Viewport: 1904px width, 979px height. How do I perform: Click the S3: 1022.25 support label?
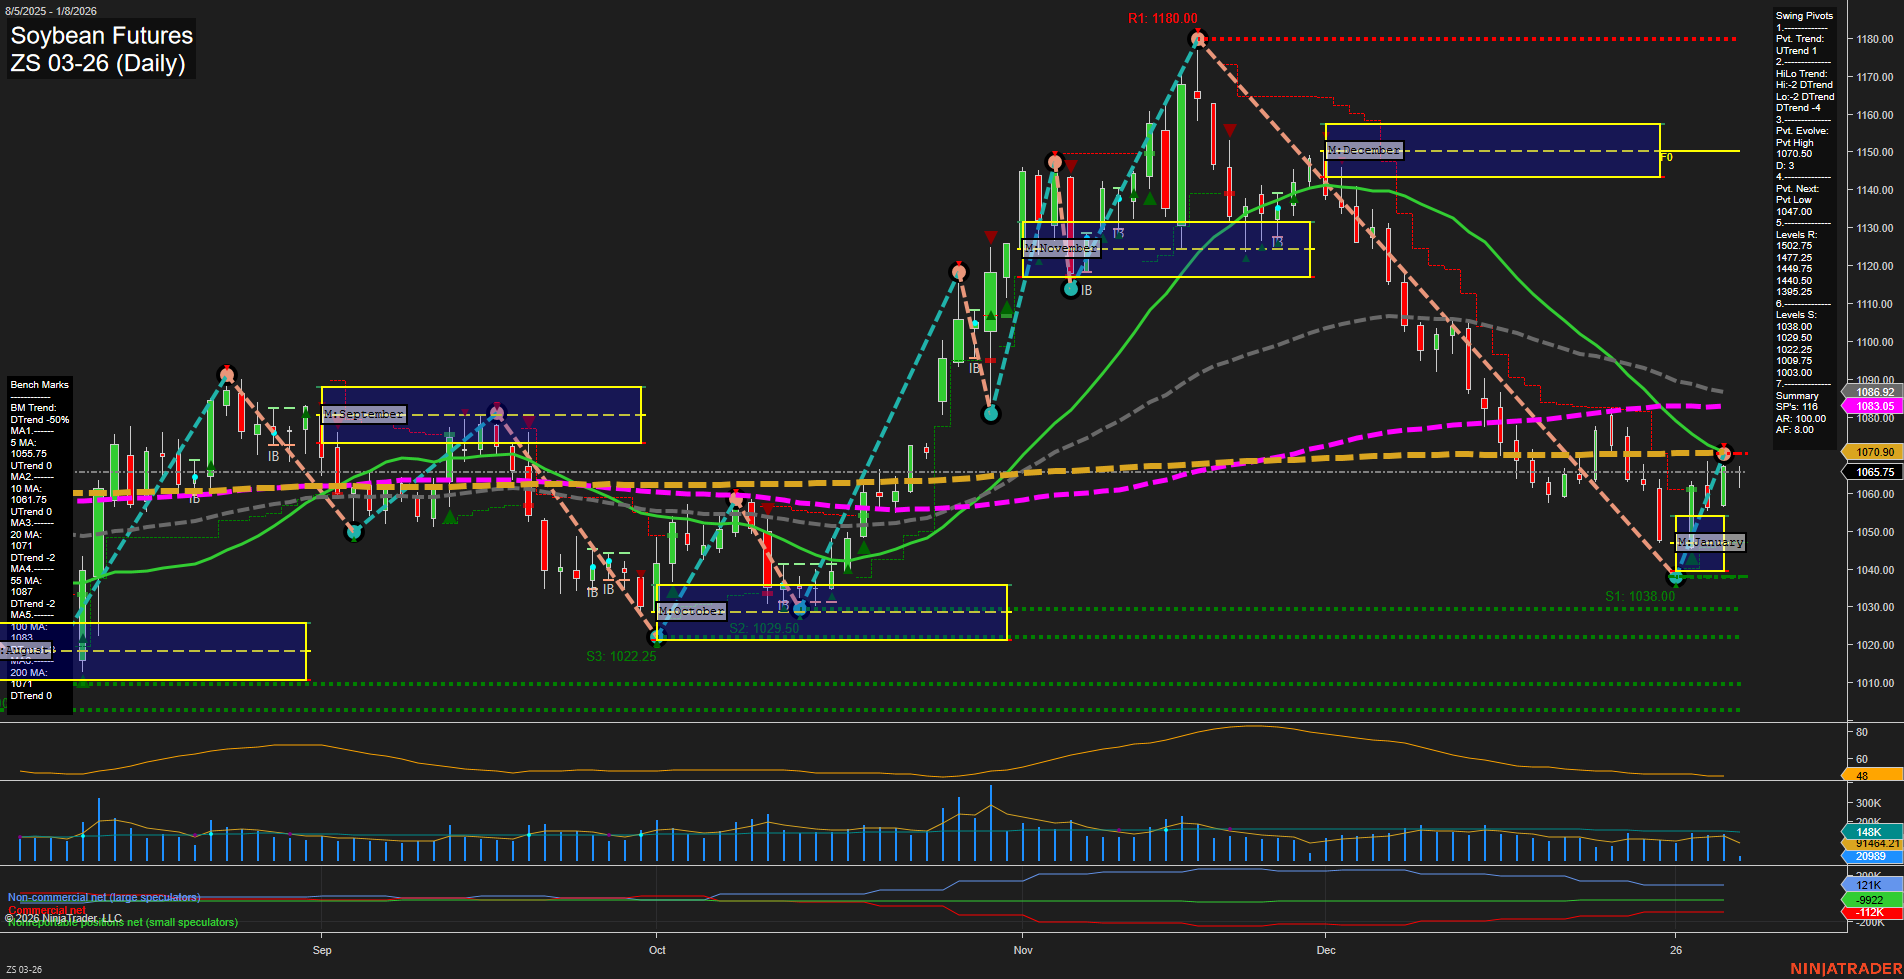(619, 656)
